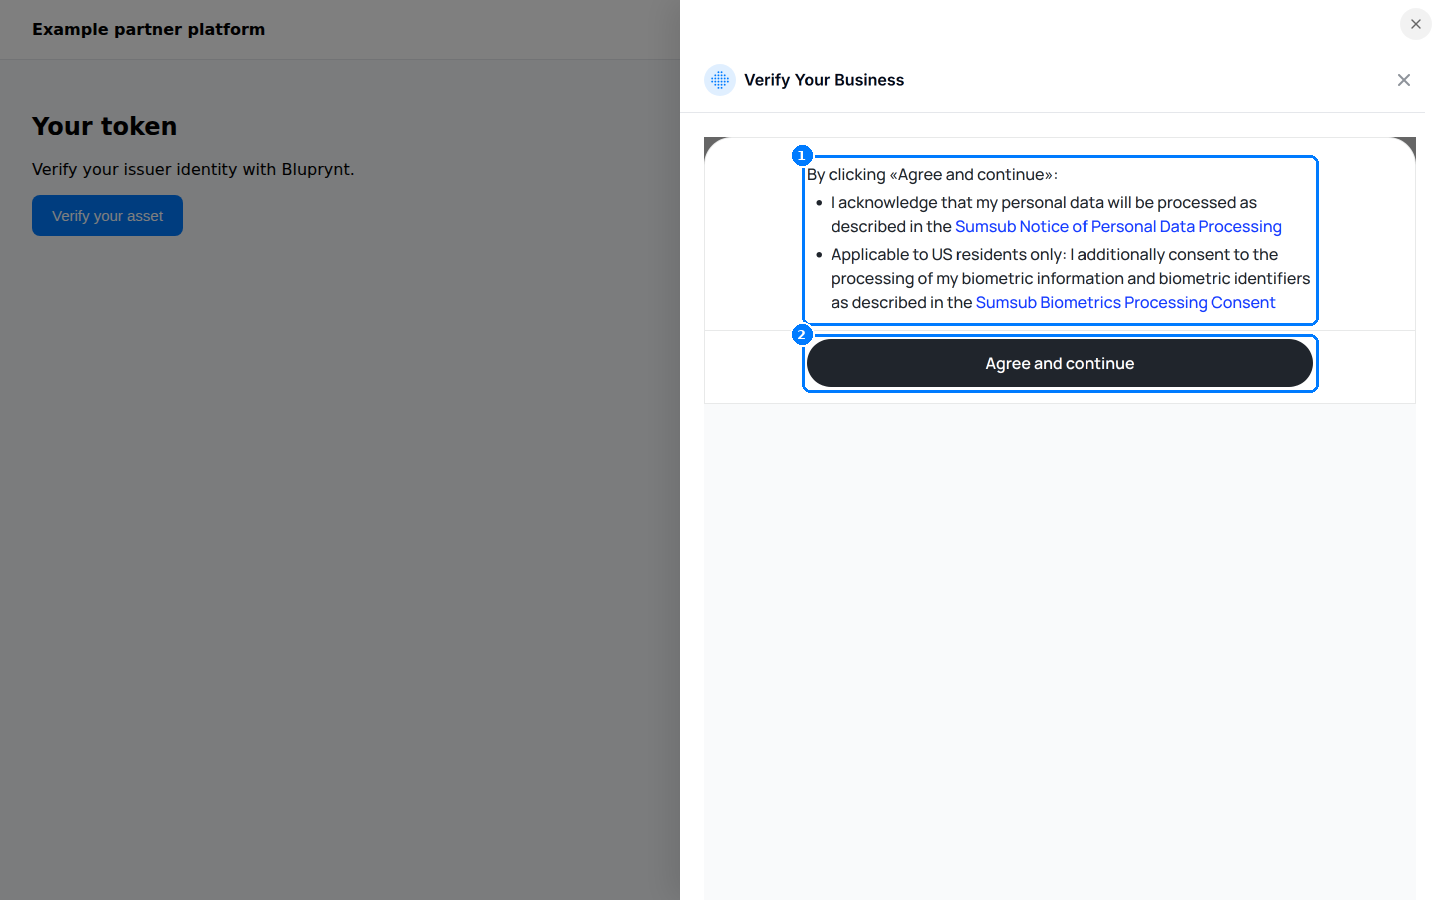This screenshot has width=1440, height=900.
Task: Close the side panel with the round X button
Action: [1415, 24]
